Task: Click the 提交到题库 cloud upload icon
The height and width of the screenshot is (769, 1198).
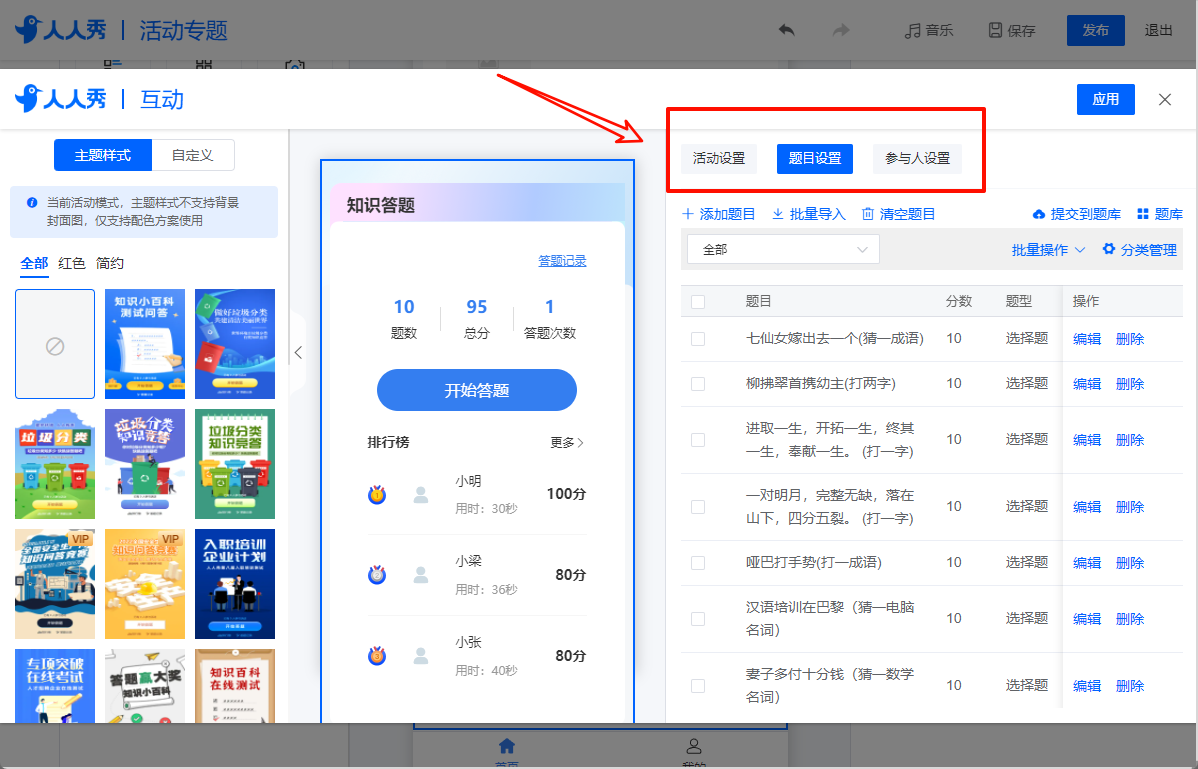Action: (1038, 214)
